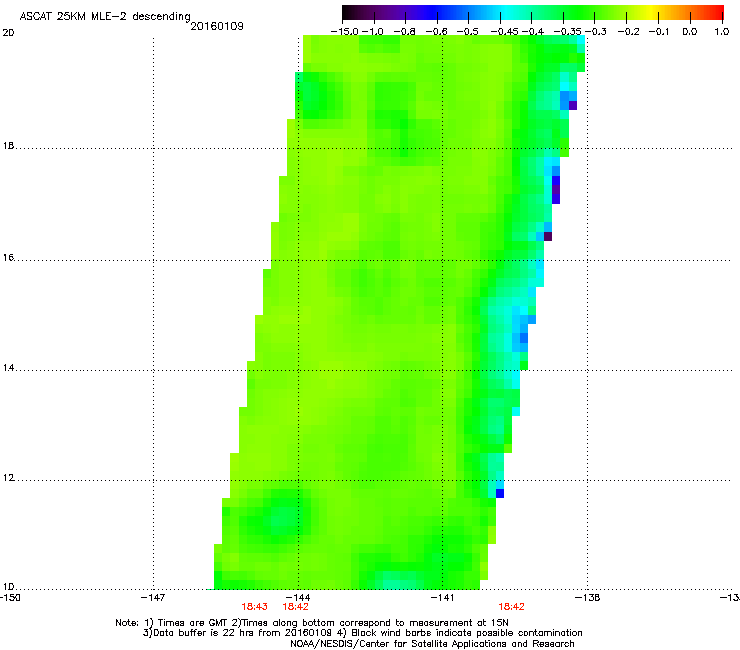Click the title 'ASCAT 25KM MLE-2 descending'
The width and height of the screenshot is (740, 650).
105,17
